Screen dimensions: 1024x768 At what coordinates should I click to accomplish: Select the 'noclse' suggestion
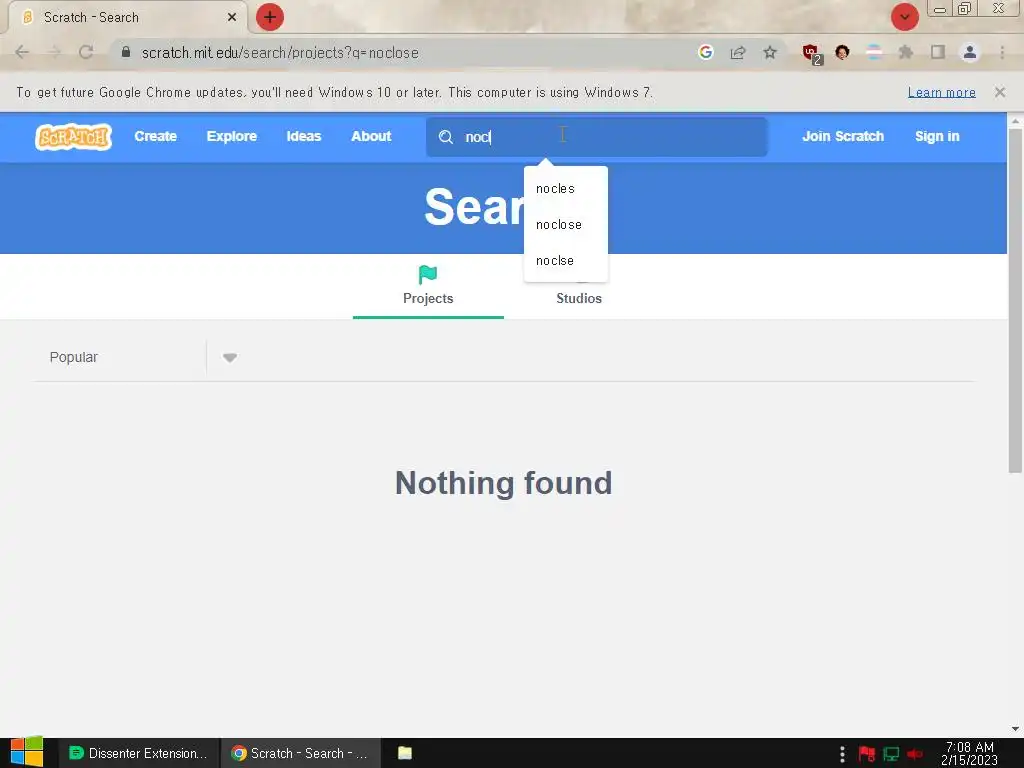[x=566, y=261]
